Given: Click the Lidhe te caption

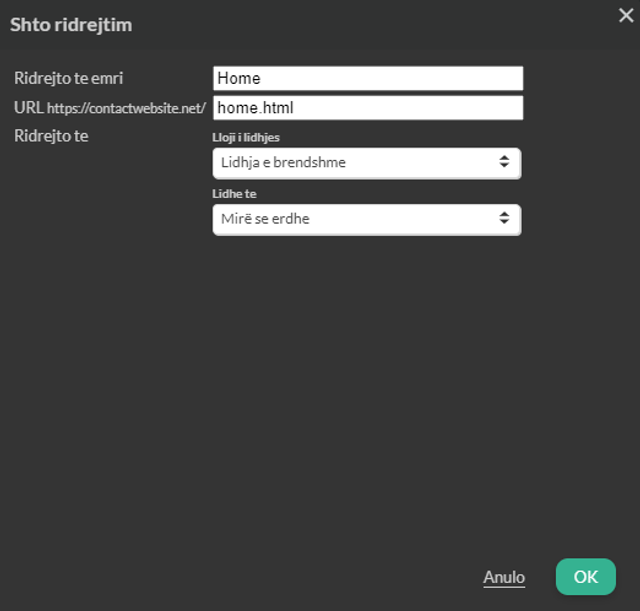Looking at the screenshot, I should 234,193.
